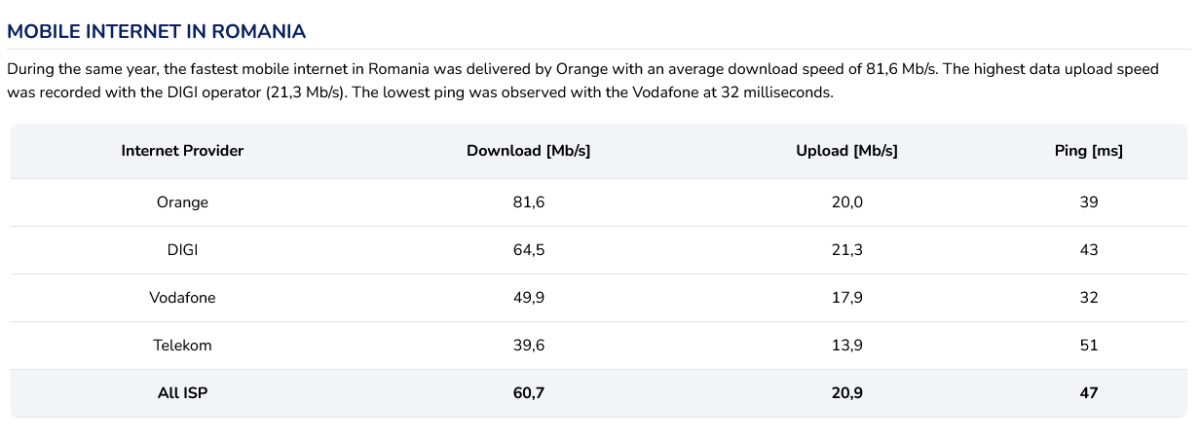Pick the ping cell showing 43 for DIGI
This screenshot has height=439, width=1200.
[1089, 250]
